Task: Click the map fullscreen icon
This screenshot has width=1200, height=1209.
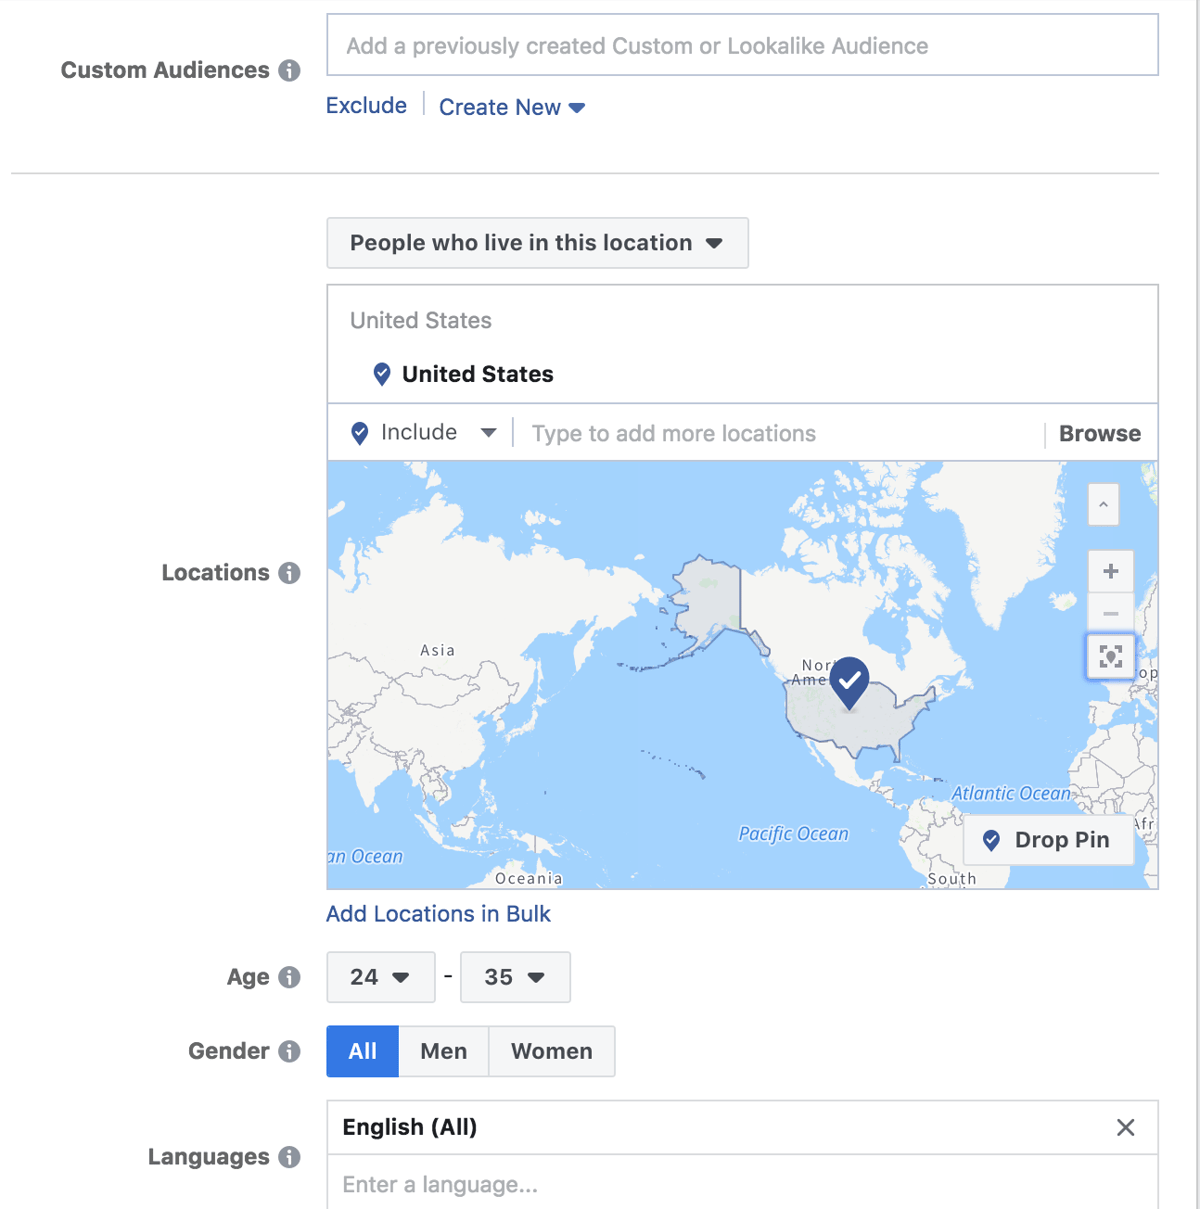Action: 1110,657
